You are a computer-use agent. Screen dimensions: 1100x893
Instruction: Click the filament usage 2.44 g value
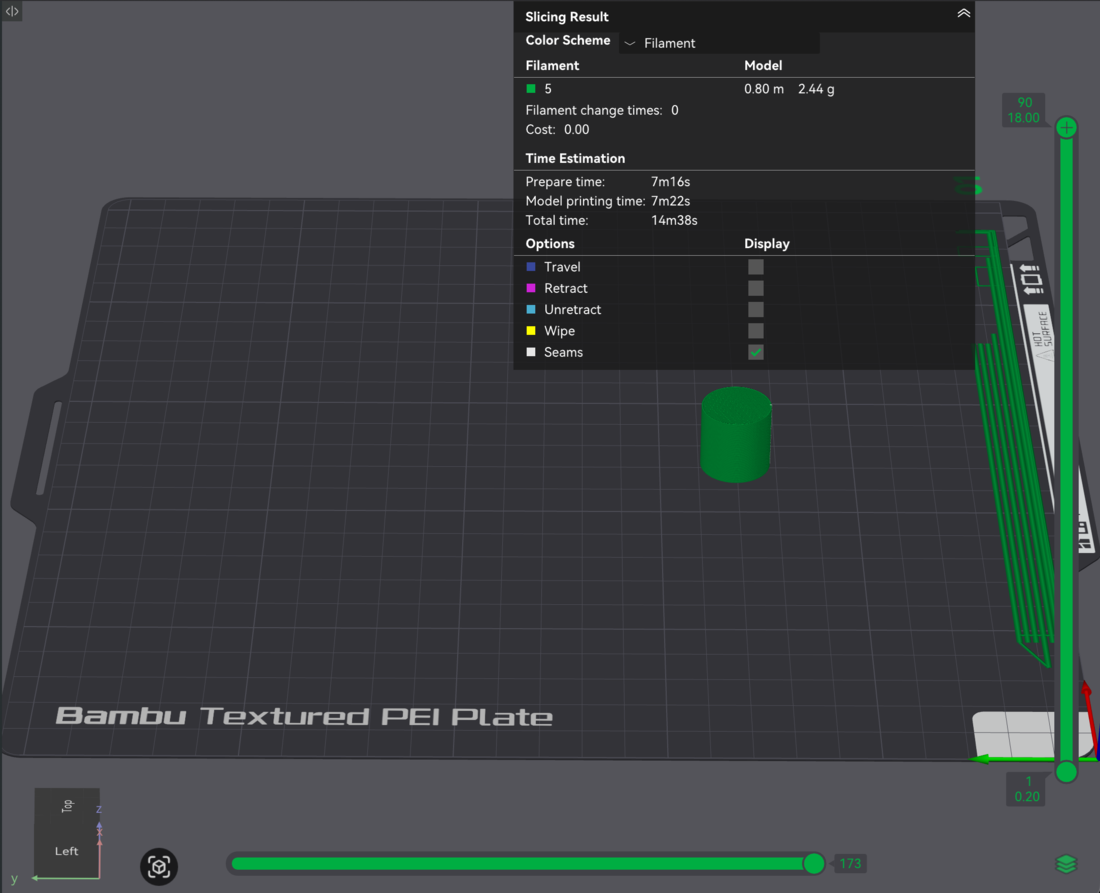click(x=816, y=89)
